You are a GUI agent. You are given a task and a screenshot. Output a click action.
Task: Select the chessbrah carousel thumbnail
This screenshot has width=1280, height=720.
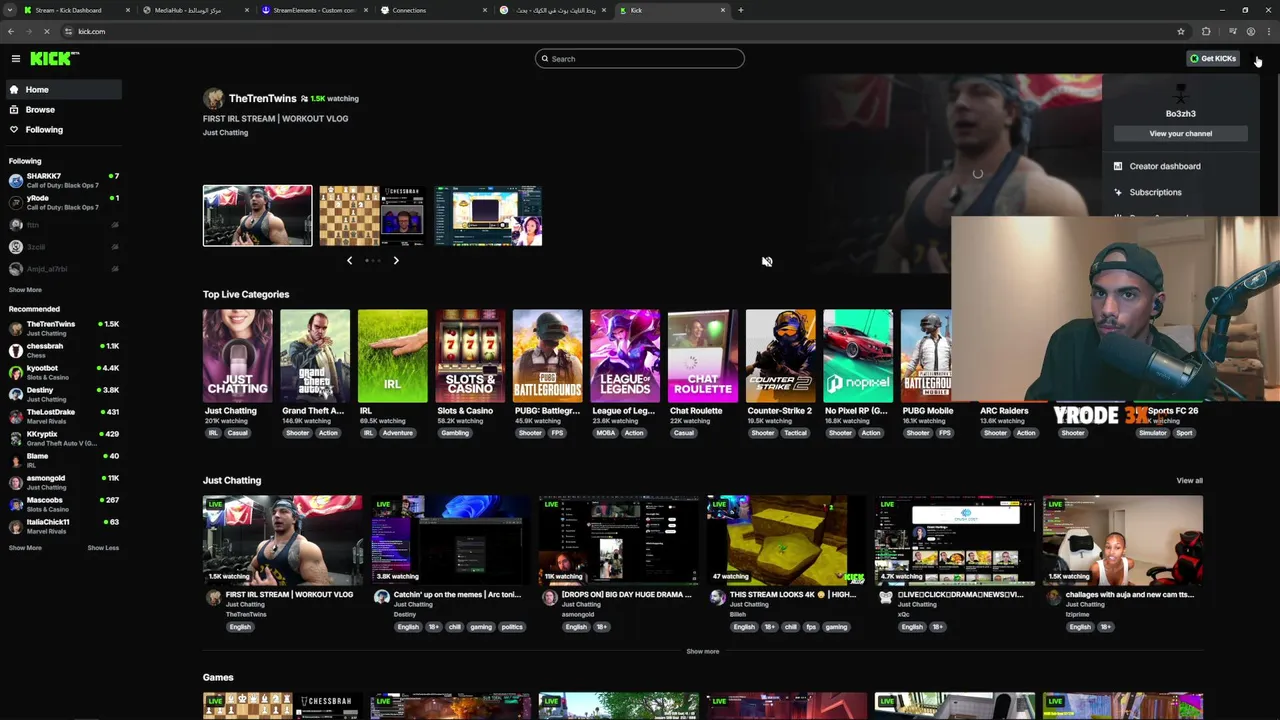372,216
